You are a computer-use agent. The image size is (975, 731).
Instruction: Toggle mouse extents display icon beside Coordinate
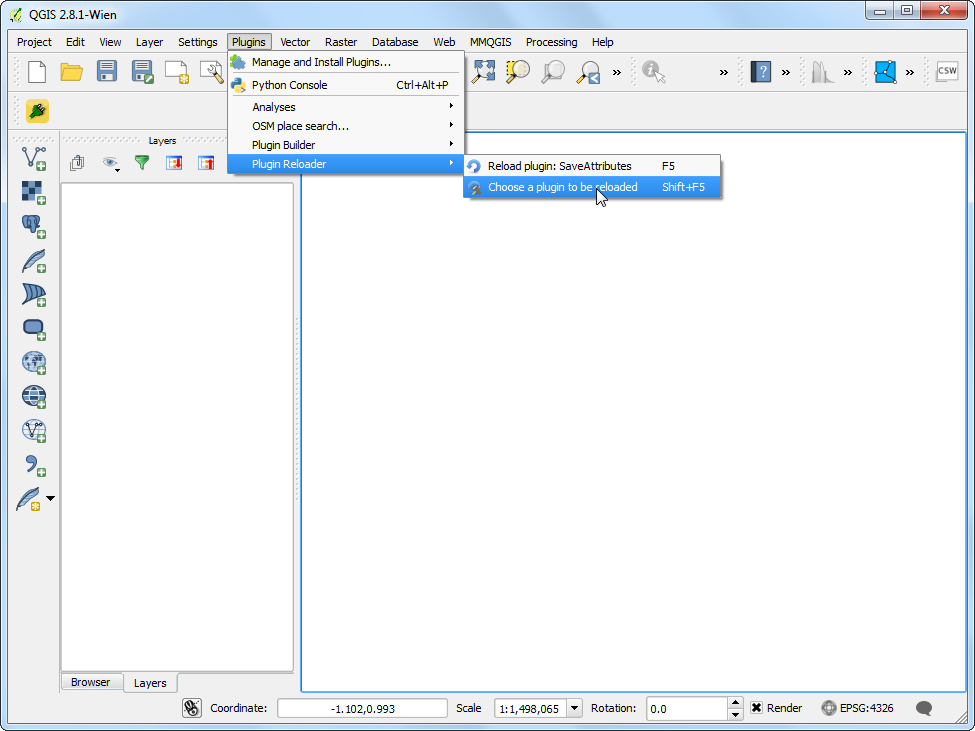[x=192, y=708]
